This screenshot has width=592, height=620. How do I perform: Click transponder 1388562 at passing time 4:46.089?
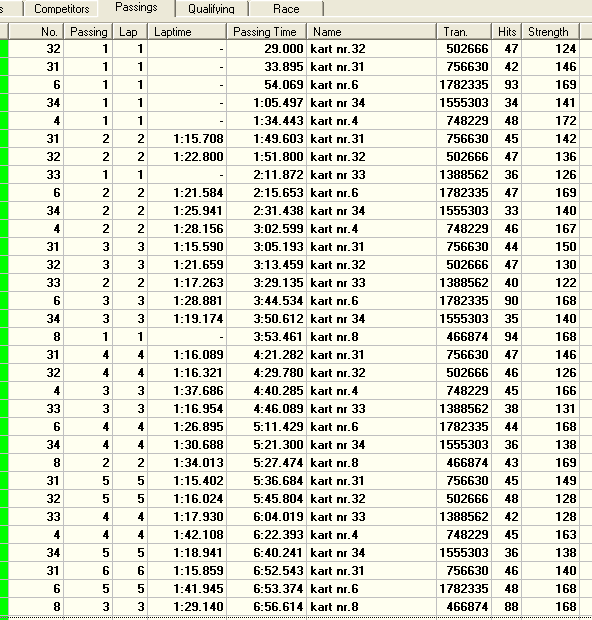(464, 408)
